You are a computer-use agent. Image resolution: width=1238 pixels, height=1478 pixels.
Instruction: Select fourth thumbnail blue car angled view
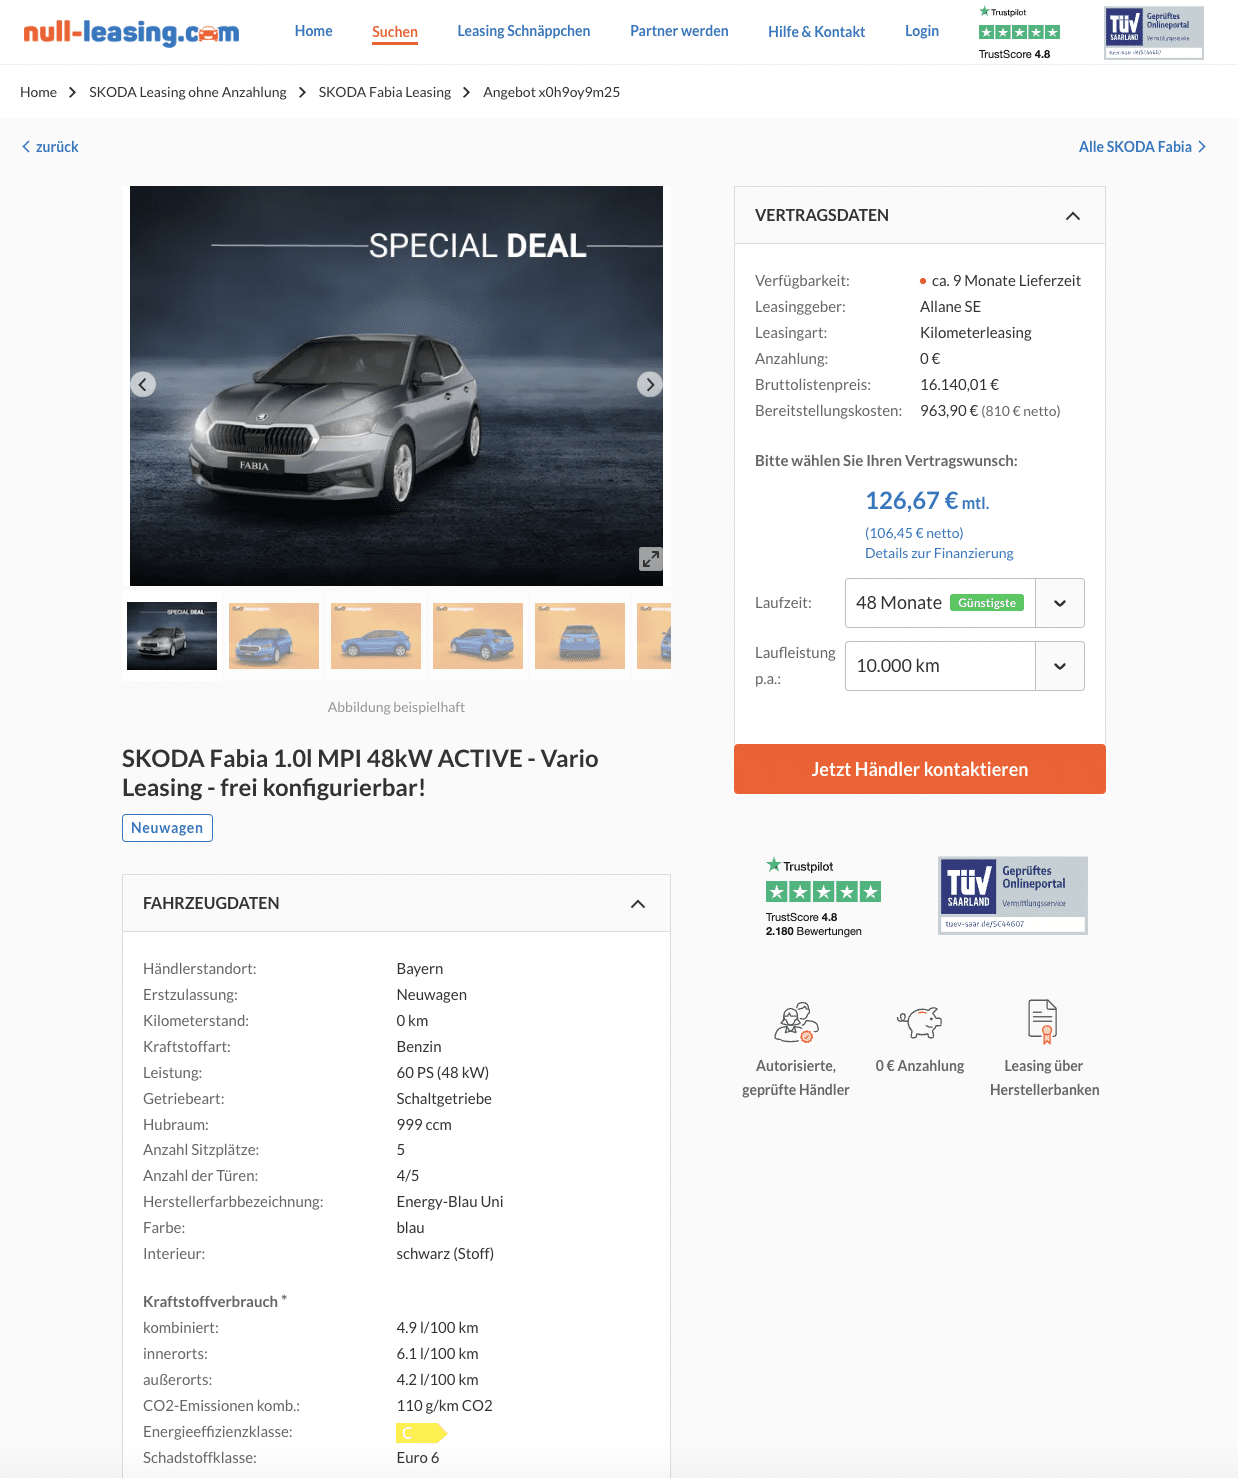click(x=478, y=636)
